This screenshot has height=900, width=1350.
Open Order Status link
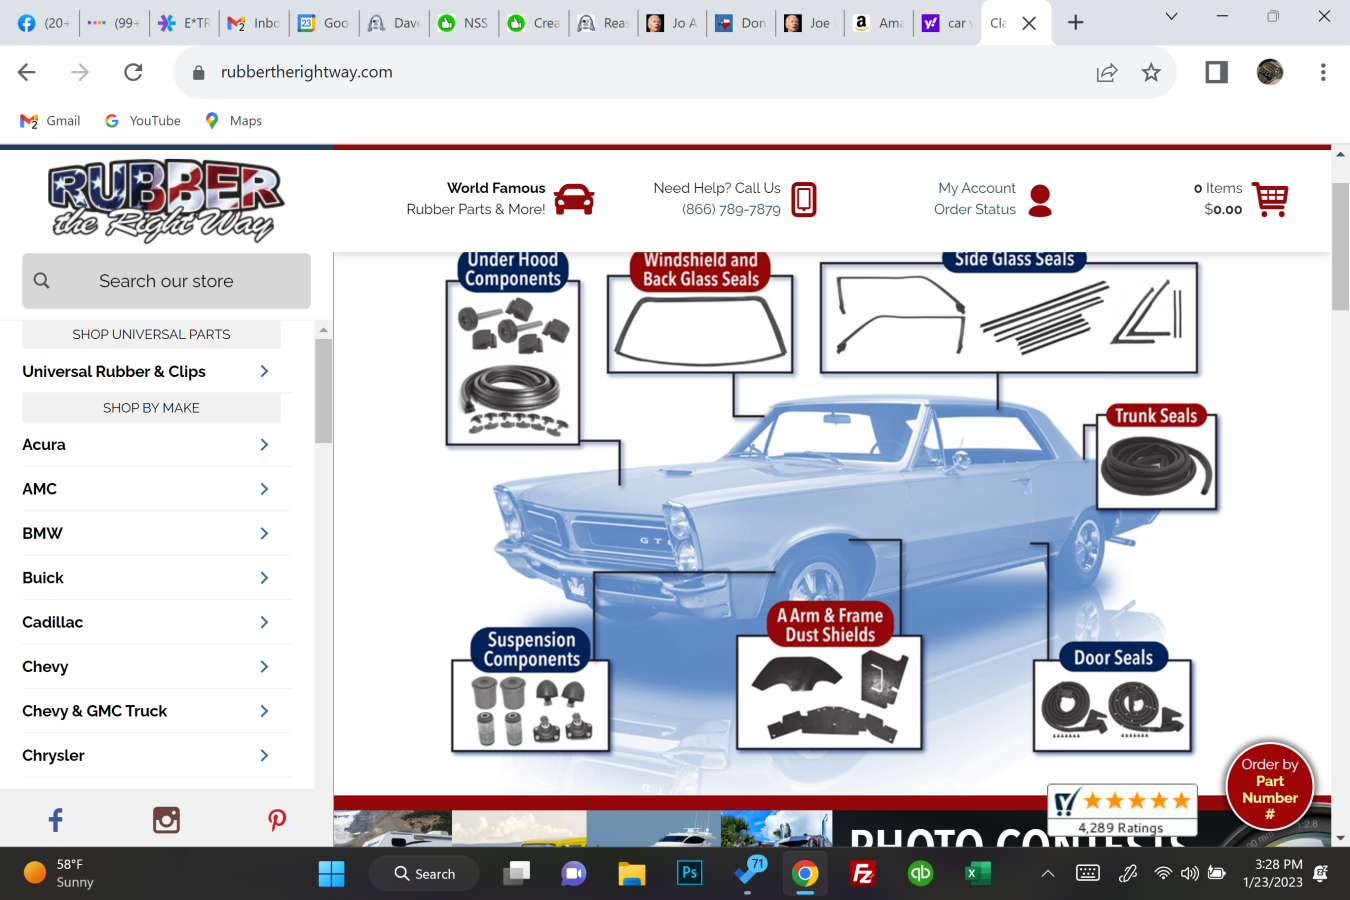click(975, 209)
